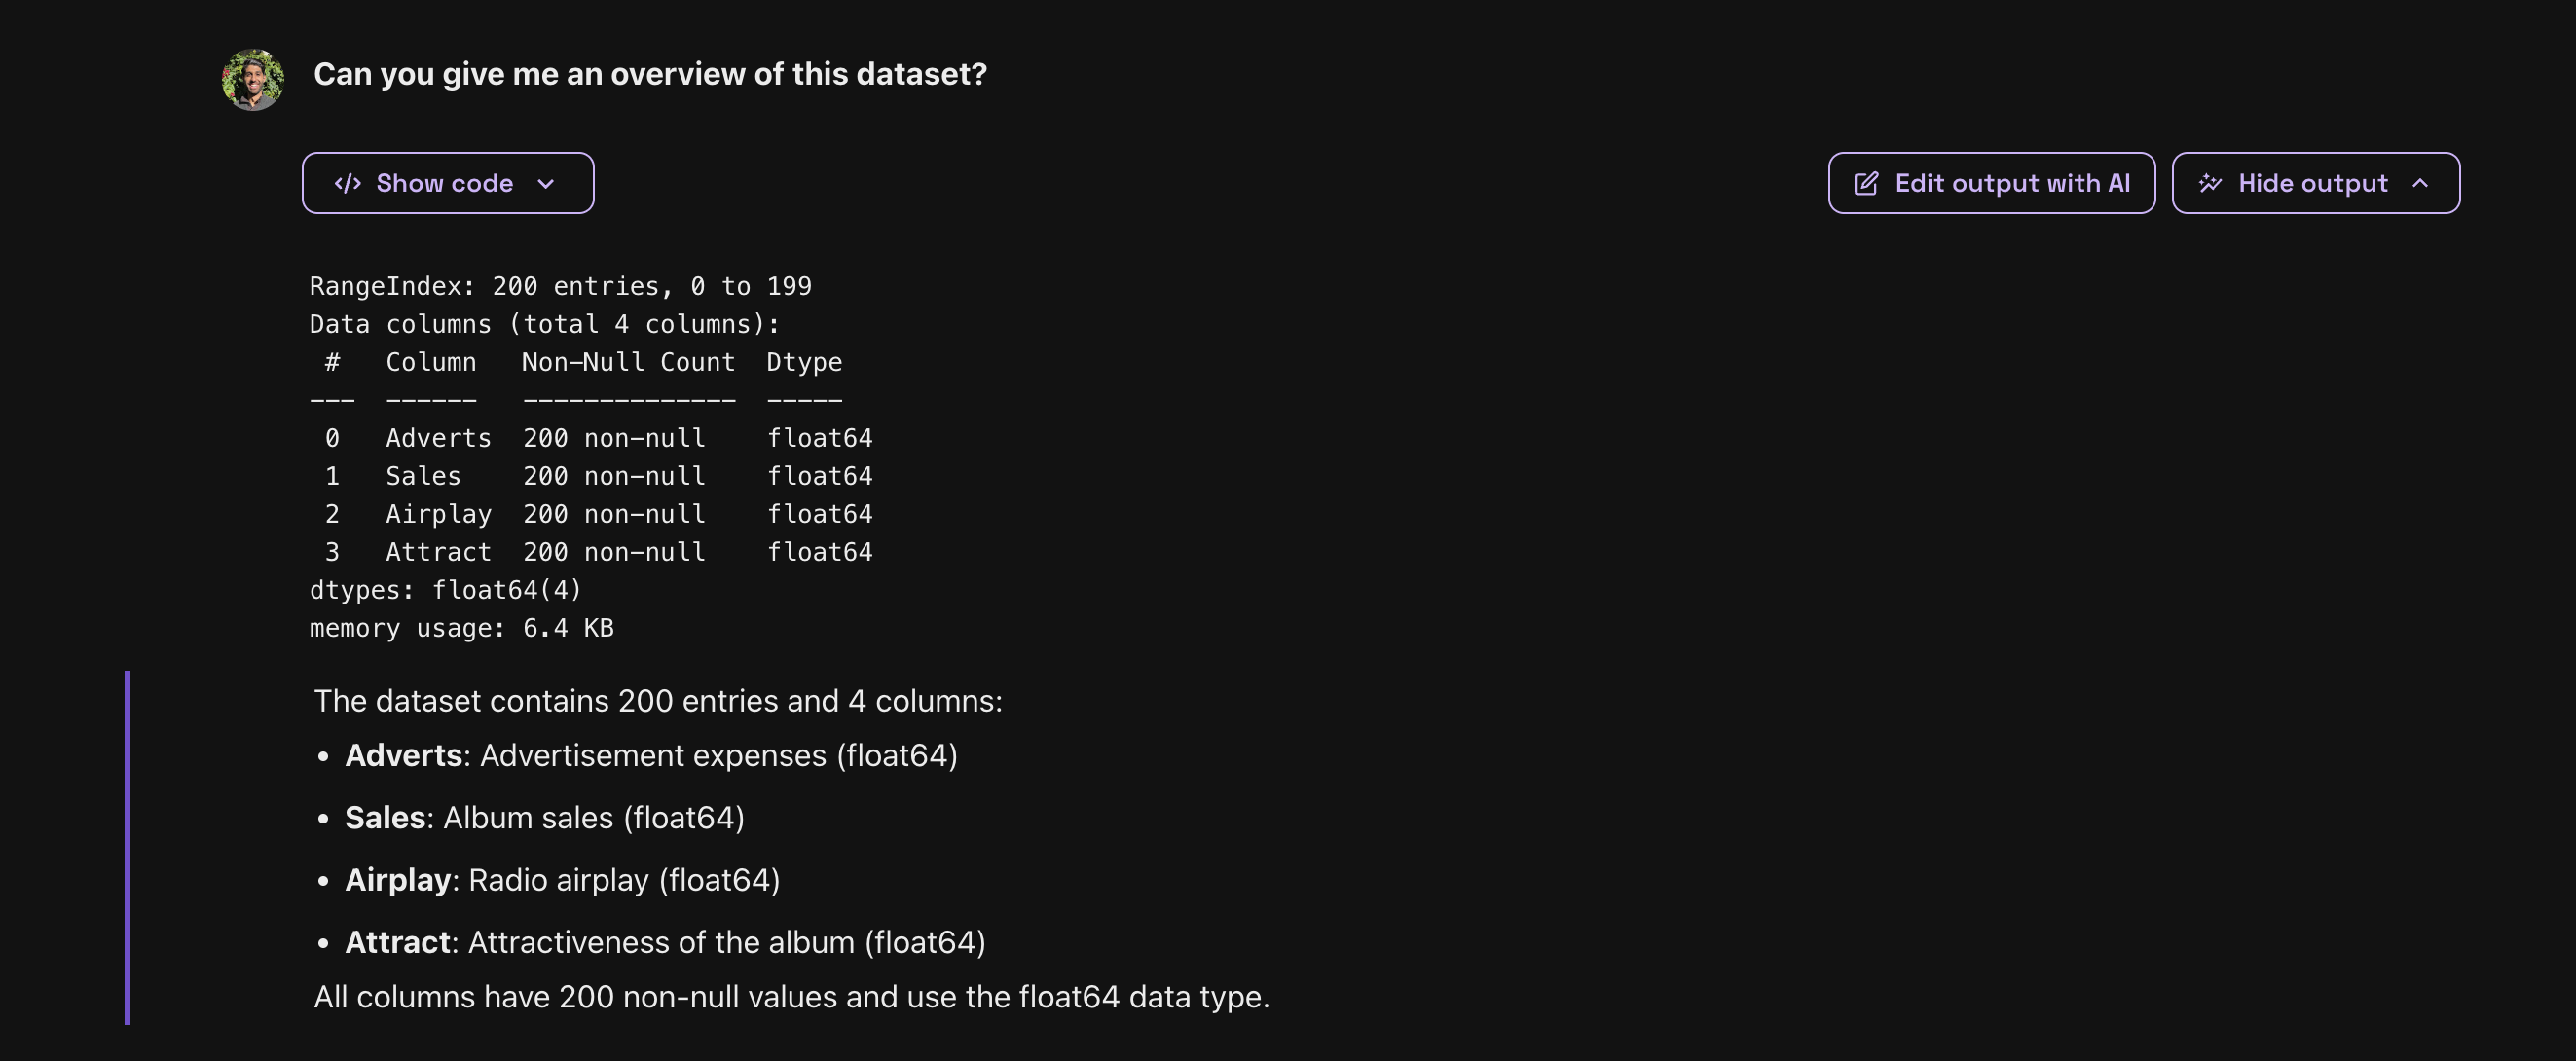The image size is (2576, 1061).
Task: Click the user profile avatar
Action: pos(253,79)
